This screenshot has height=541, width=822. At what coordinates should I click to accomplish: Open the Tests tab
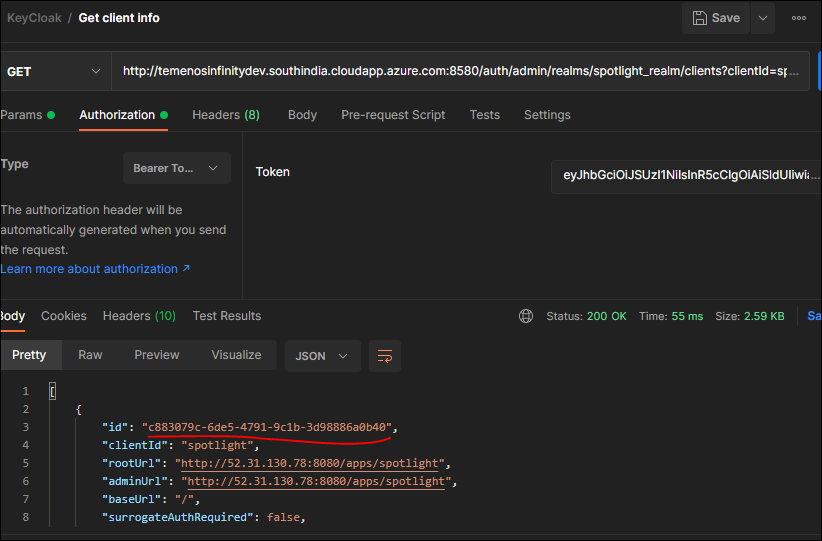[484, 115]
